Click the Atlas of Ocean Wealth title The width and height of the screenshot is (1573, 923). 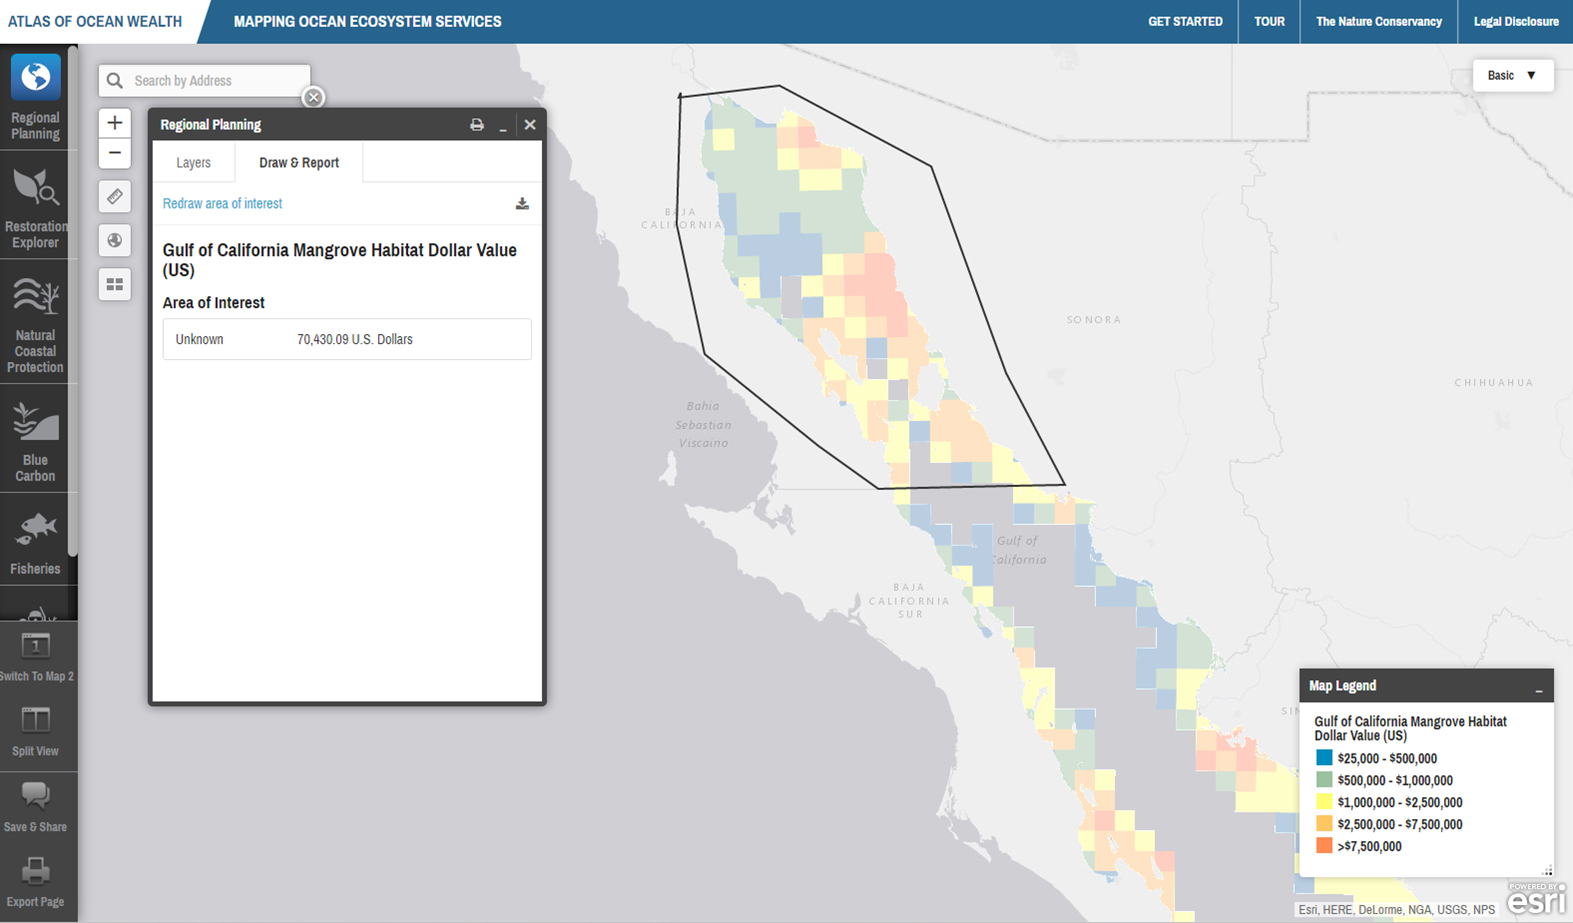[x=95, y=21]
